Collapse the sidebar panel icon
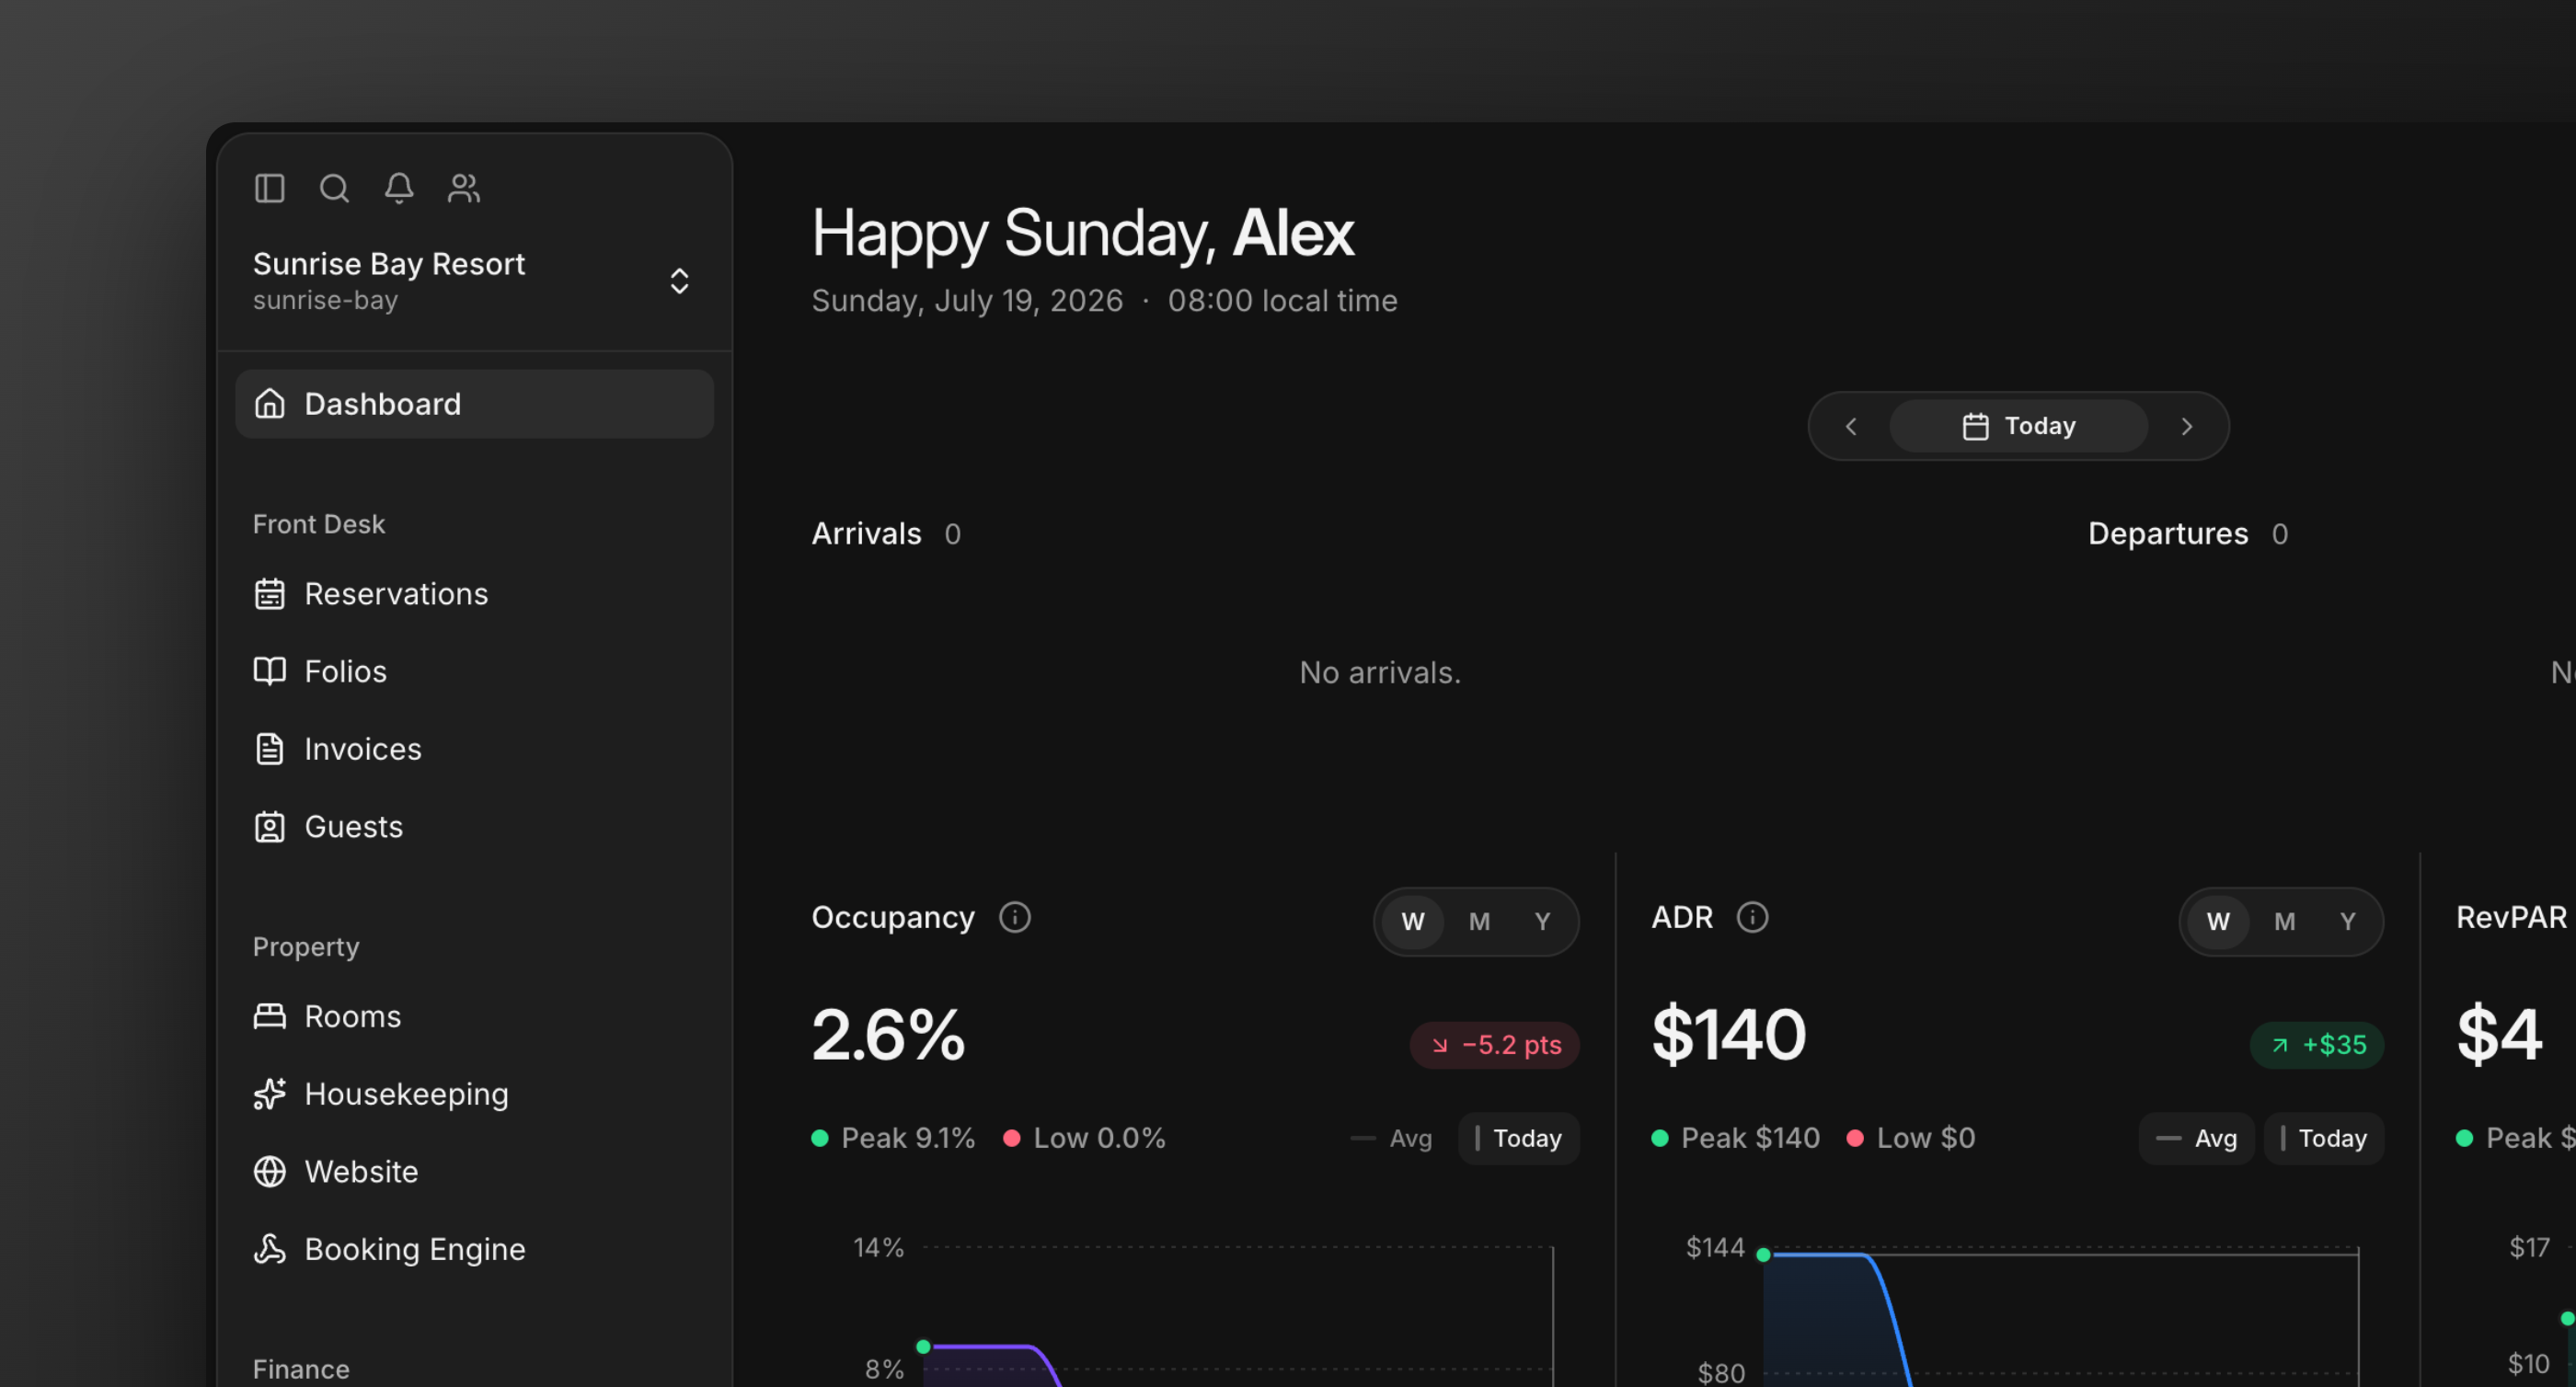2576x1387 pixels. (269, 188)
